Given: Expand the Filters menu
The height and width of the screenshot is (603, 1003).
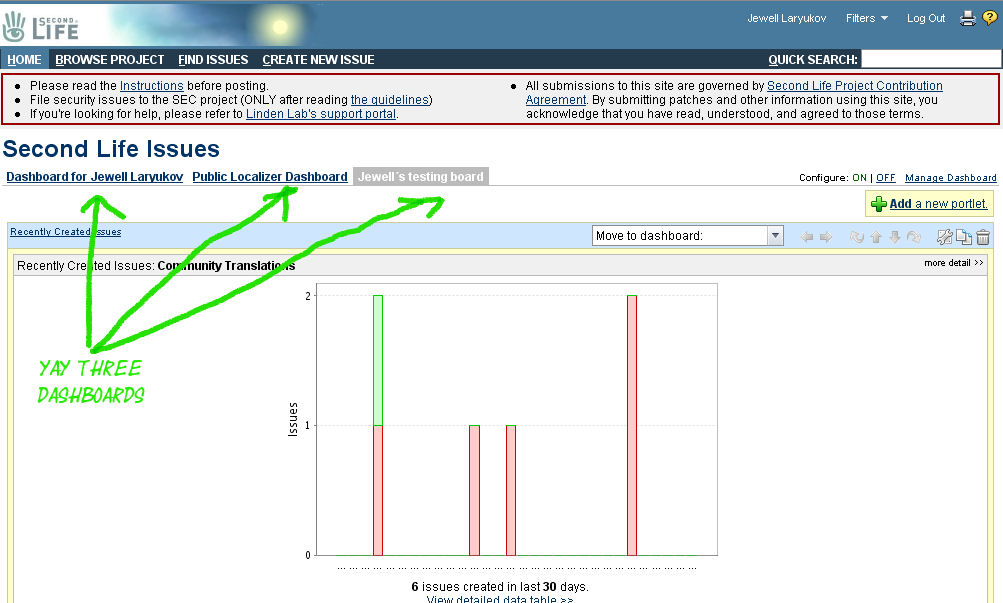Looking at the screenshot, I should (866, 18).
